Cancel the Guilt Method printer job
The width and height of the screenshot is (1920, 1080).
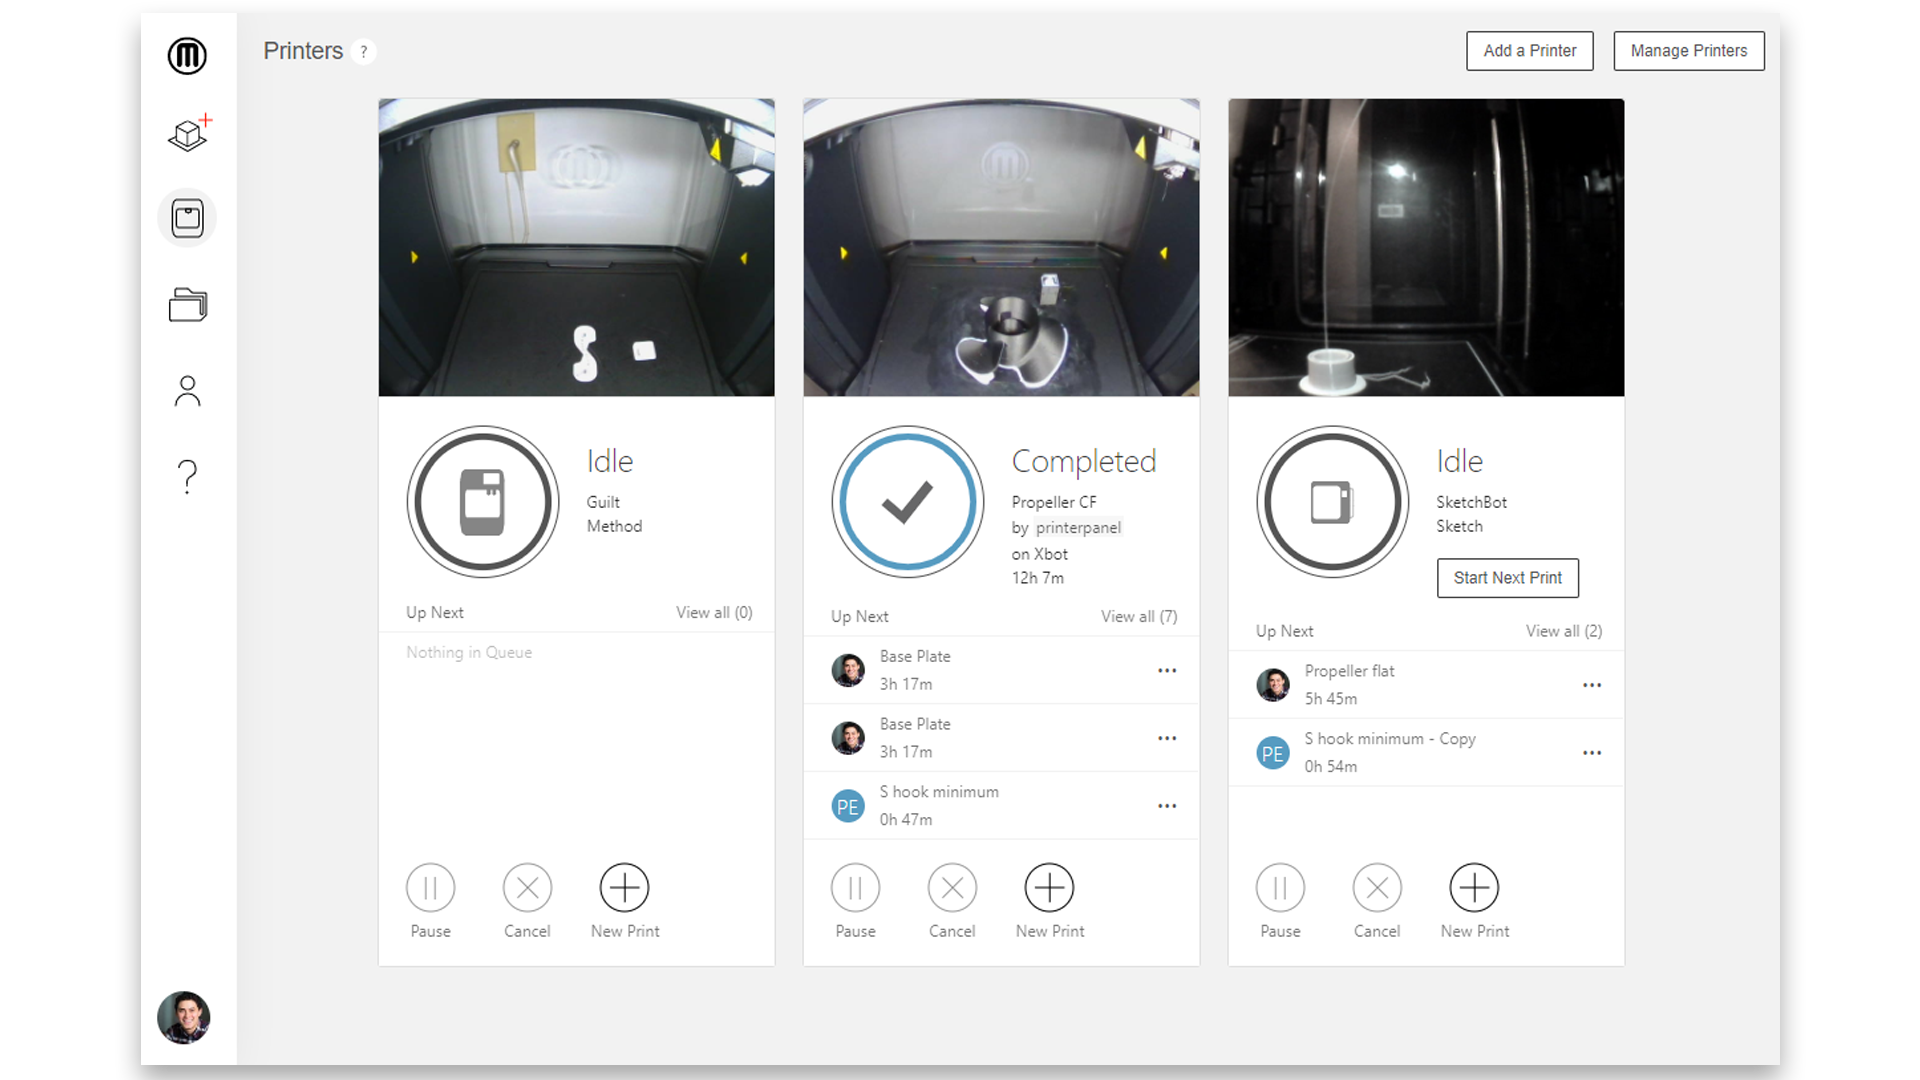pyautogui.click(x=527, y=888)
